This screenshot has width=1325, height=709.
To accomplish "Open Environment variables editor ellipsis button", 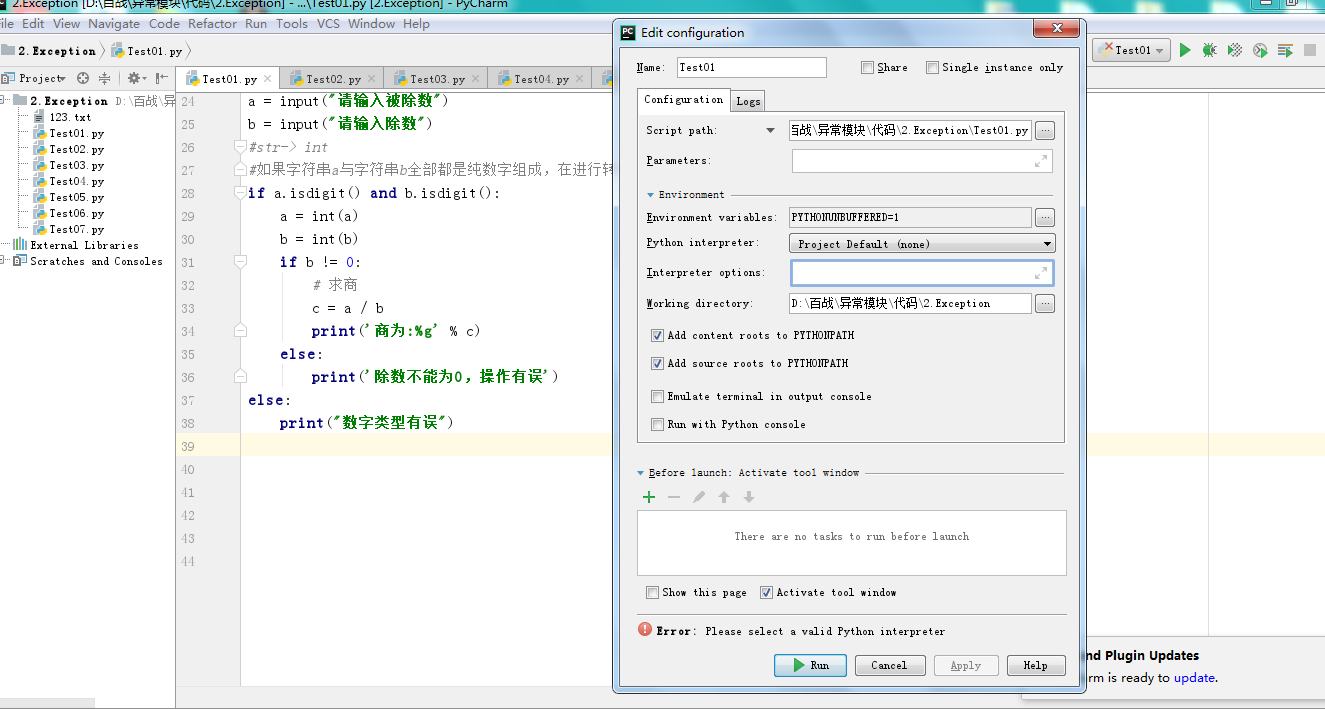I will point(1045,217).
